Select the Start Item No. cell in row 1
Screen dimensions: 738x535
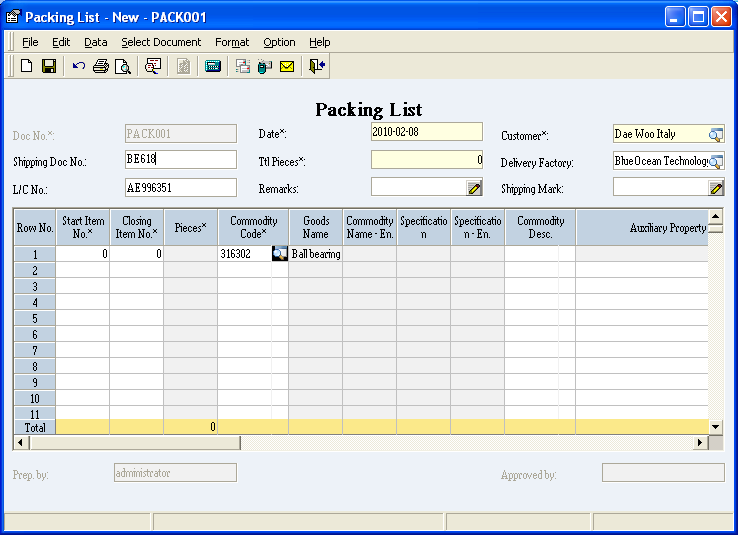[x=83, y=254]
